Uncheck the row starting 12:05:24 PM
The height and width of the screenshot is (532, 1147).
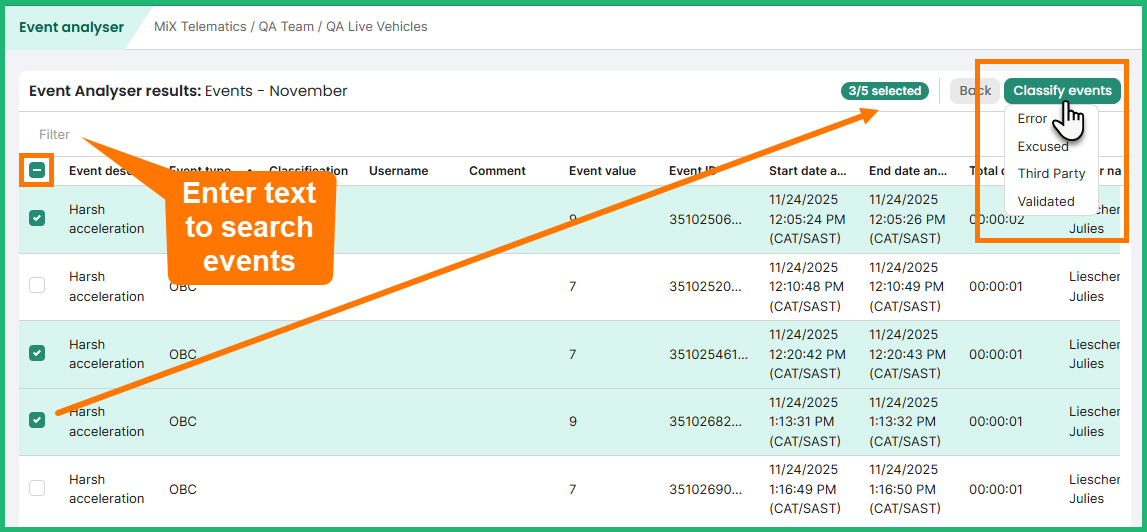point(37,218)
